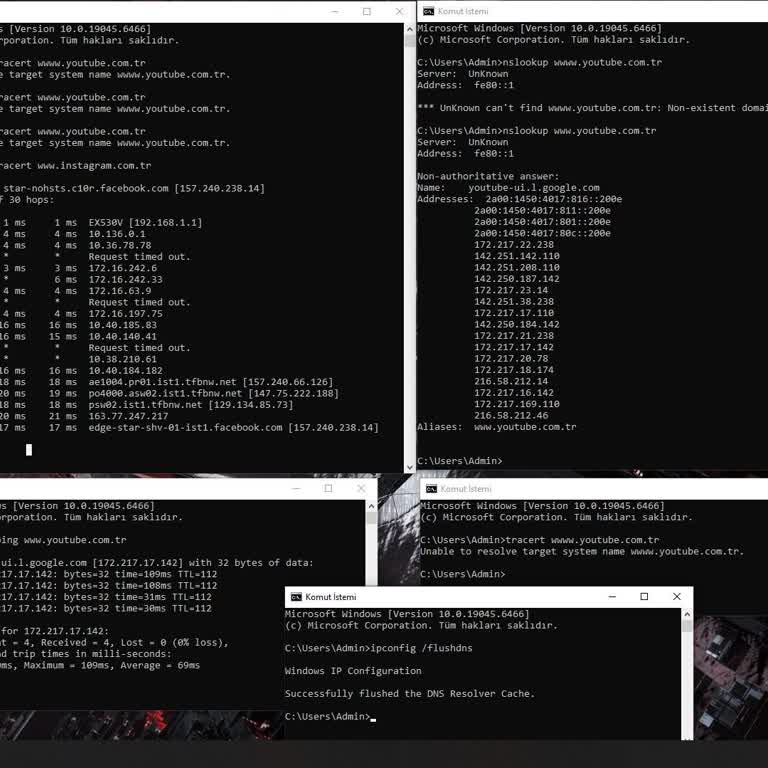Click 'youtube-ui.l.google.com' name in nslookup output
This screenshot has height=768, width=768.
tap(534, 188)
